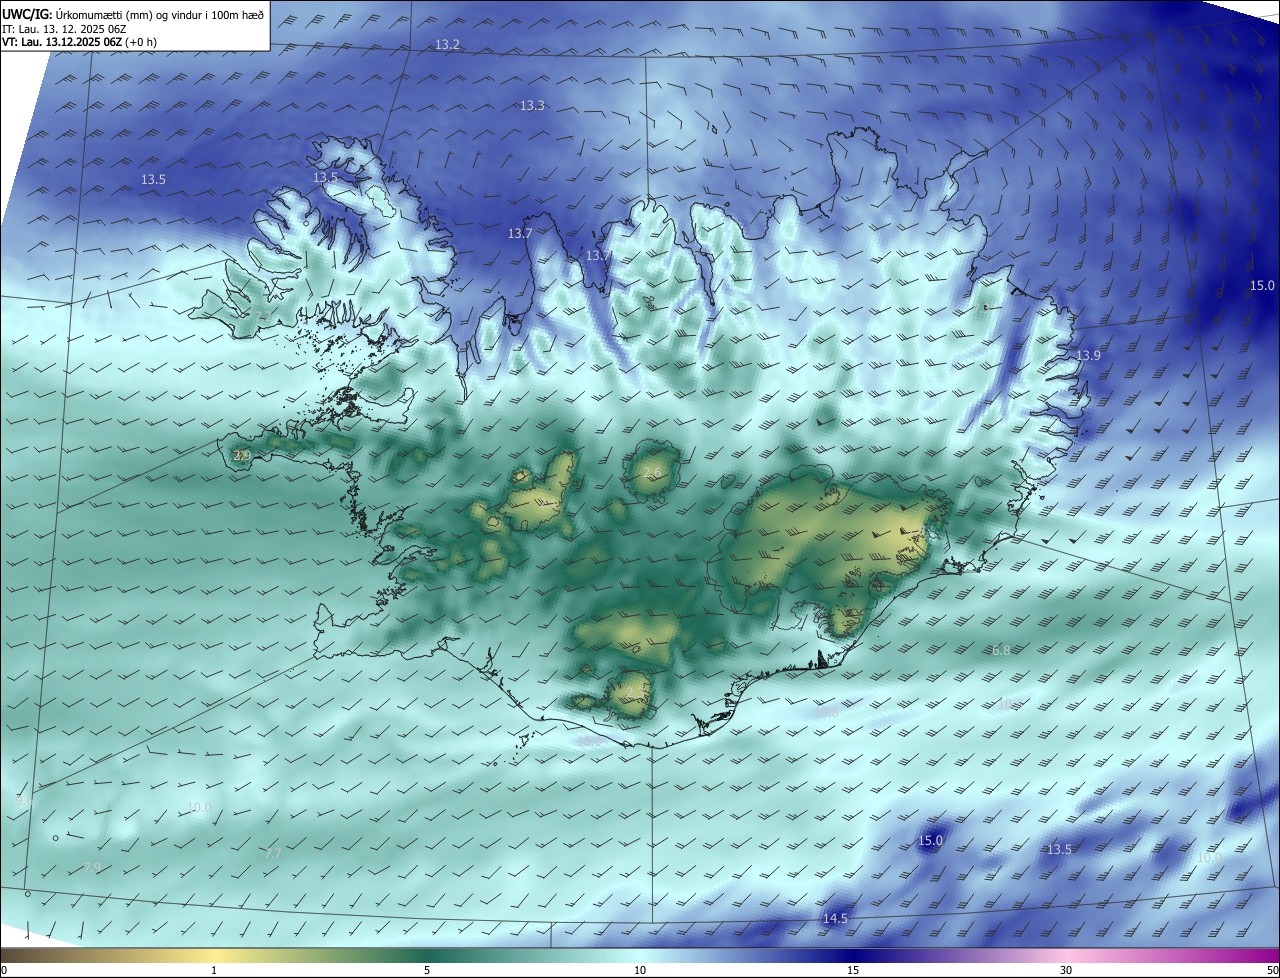Image resolution: width=1280 pixels, height=978 pixels.
Task: Click the 6.8 value southeast of Iceland
Action: (1001, 650)
